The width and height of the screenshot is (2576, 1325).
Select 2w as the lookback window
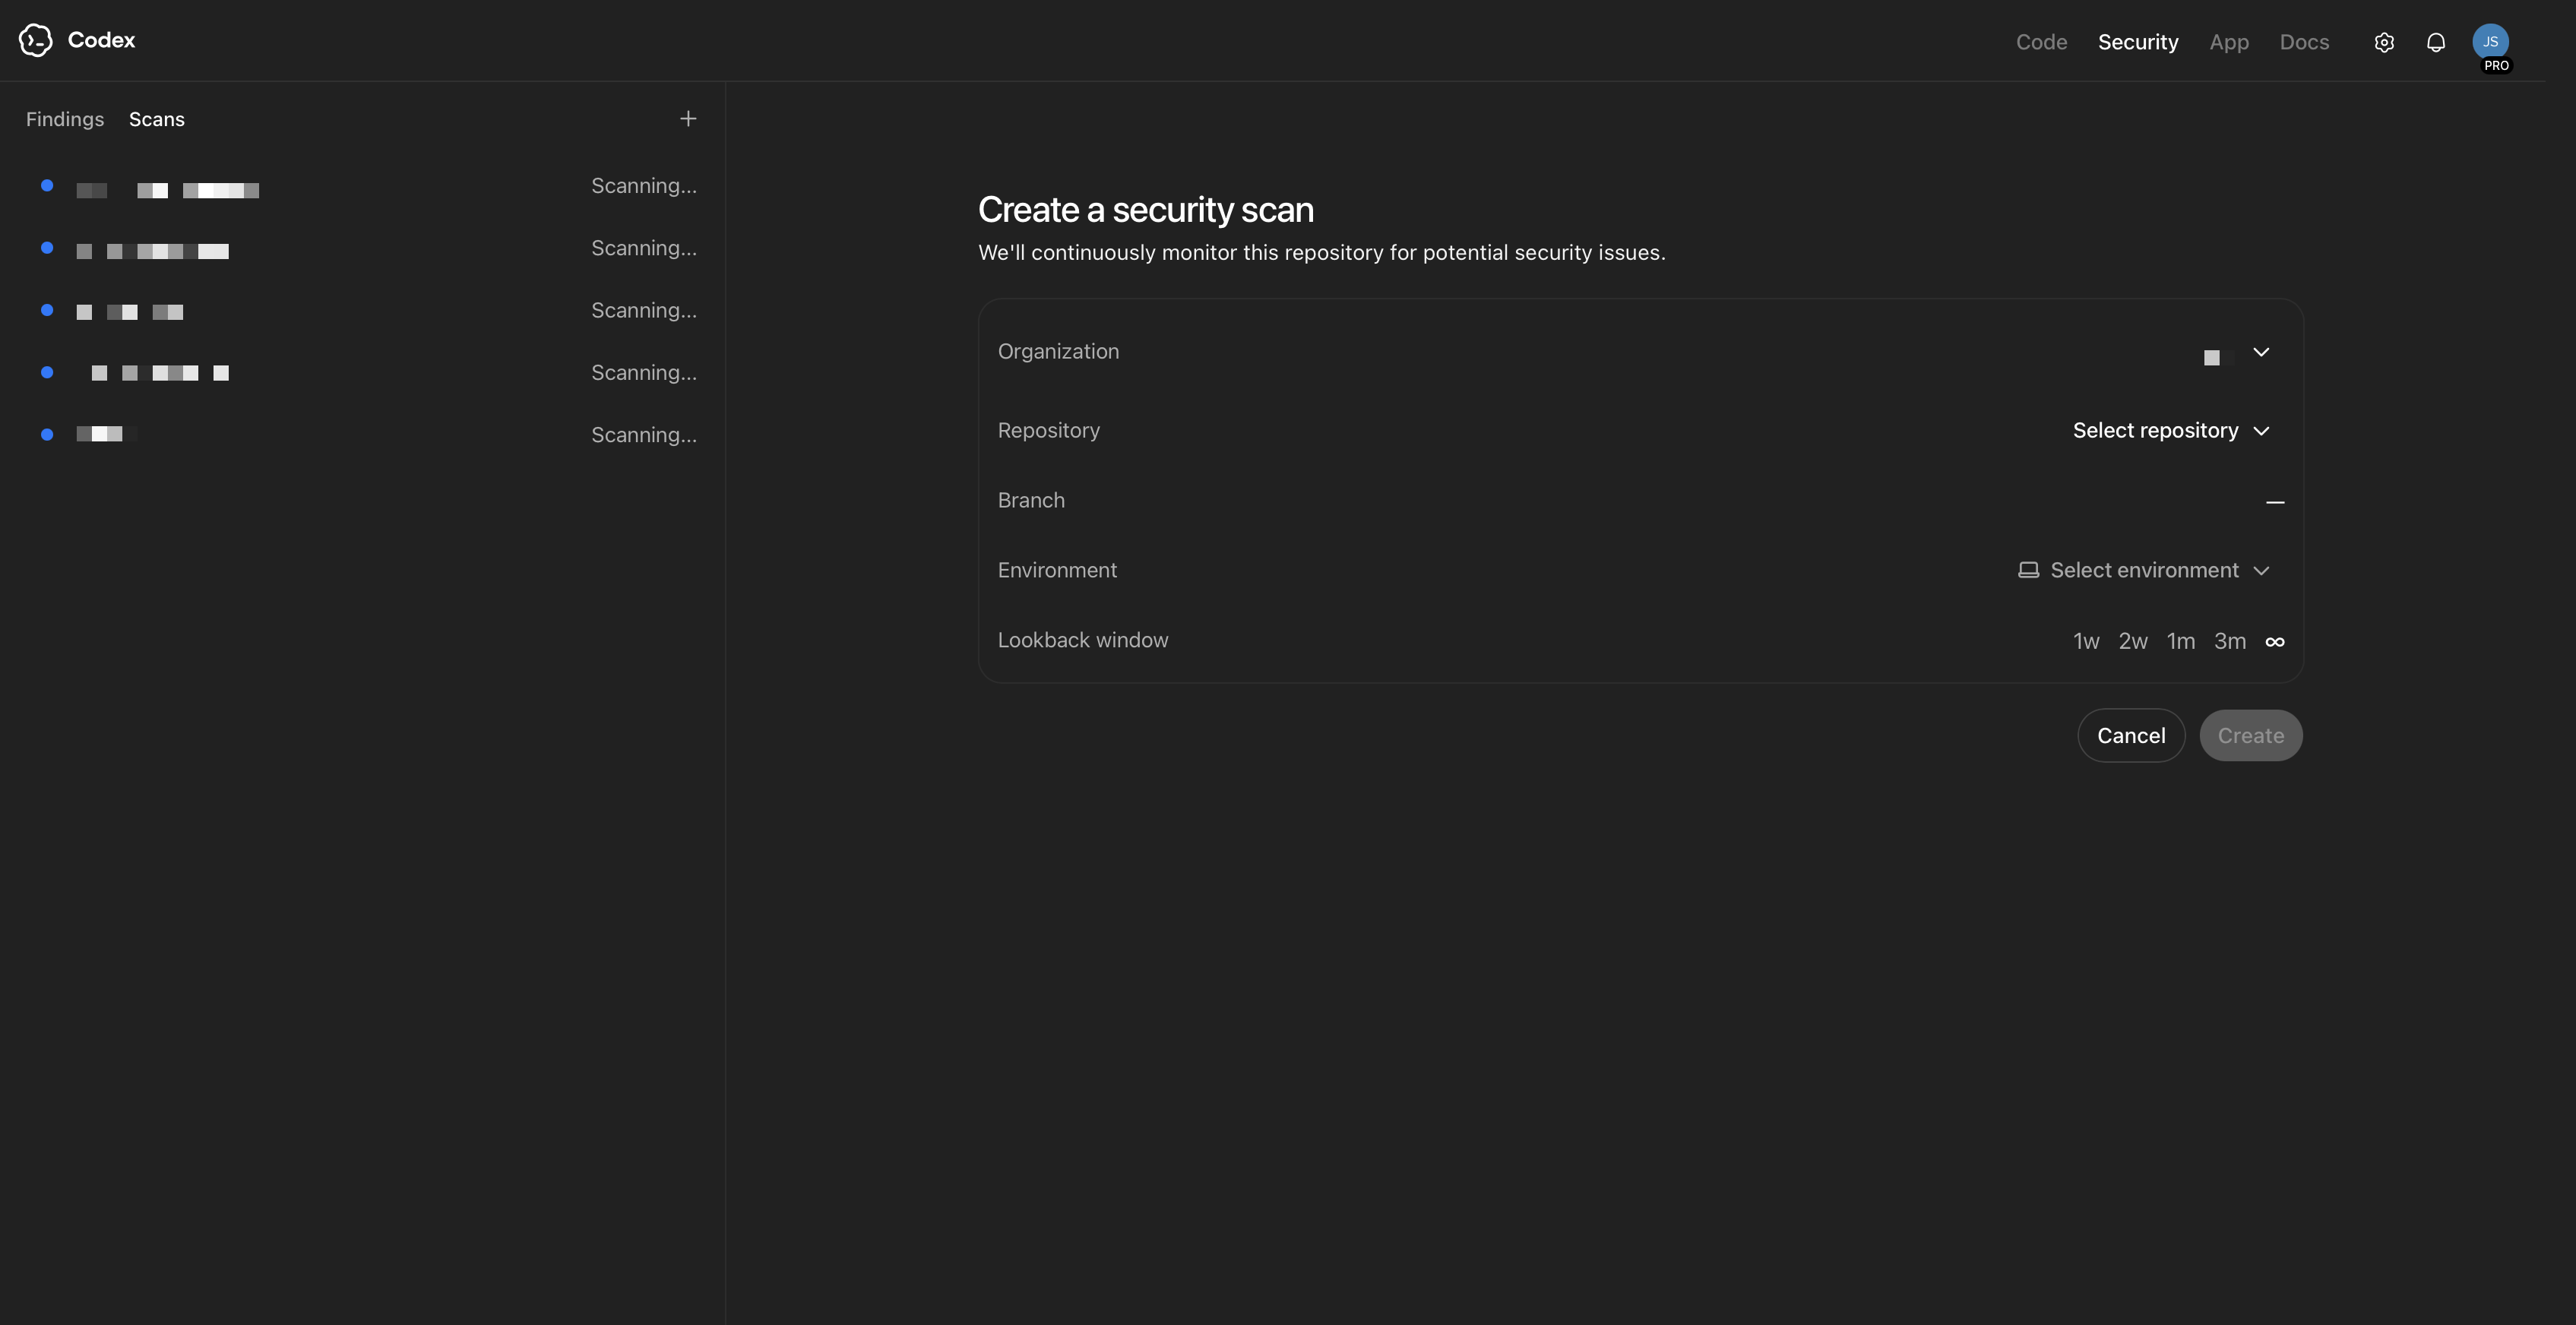coord(2133,641)
